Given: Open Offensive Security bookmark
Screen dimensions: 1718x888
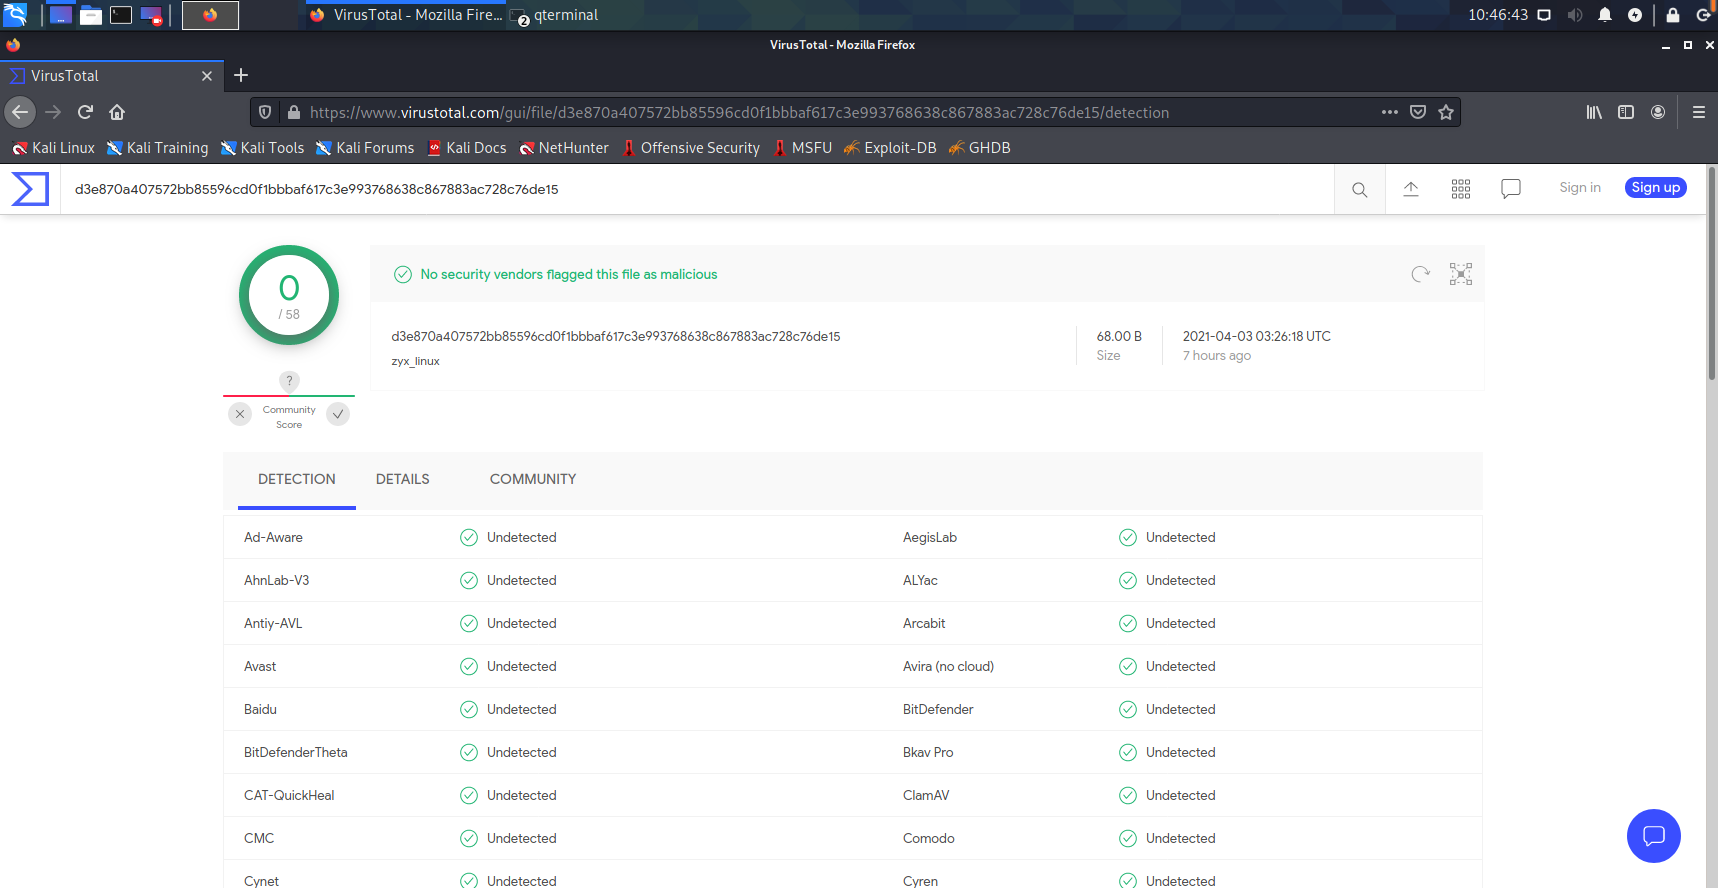Looking at the screenshot, I should pyautogui.click(x=691, y=148).
